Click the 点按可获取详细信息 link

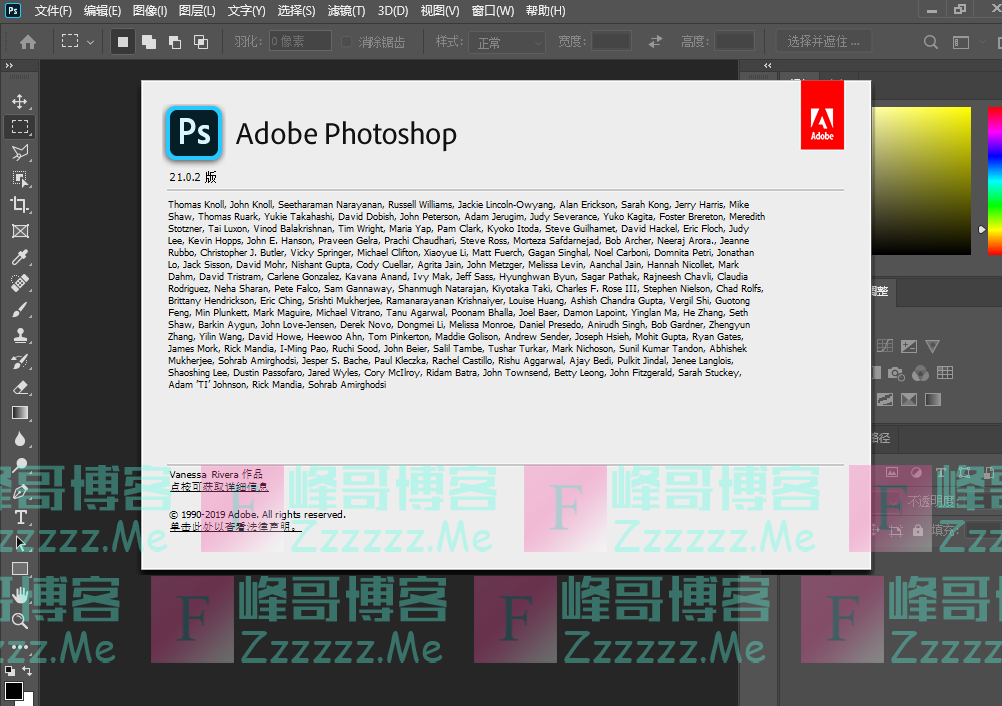[219, 486]
